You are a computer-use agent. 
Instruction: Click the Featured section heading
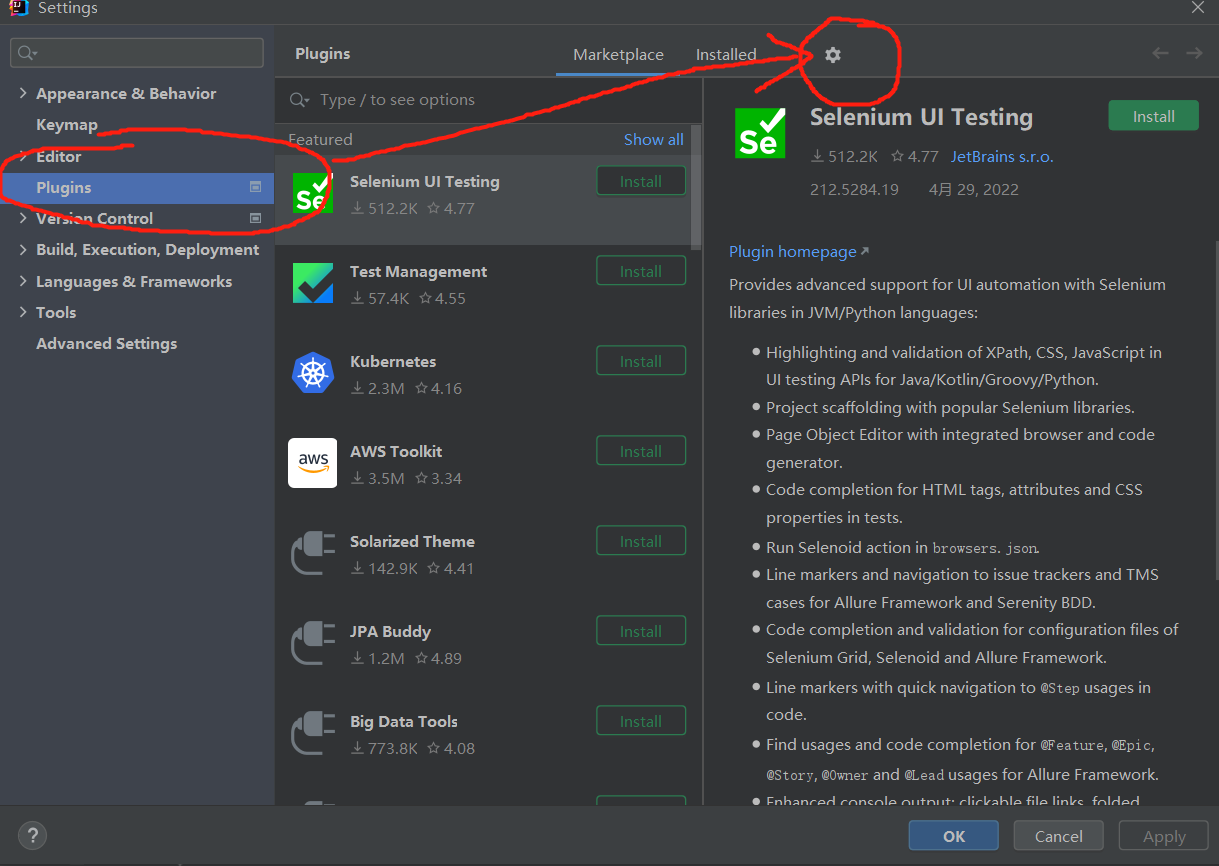tap(320, 139)
